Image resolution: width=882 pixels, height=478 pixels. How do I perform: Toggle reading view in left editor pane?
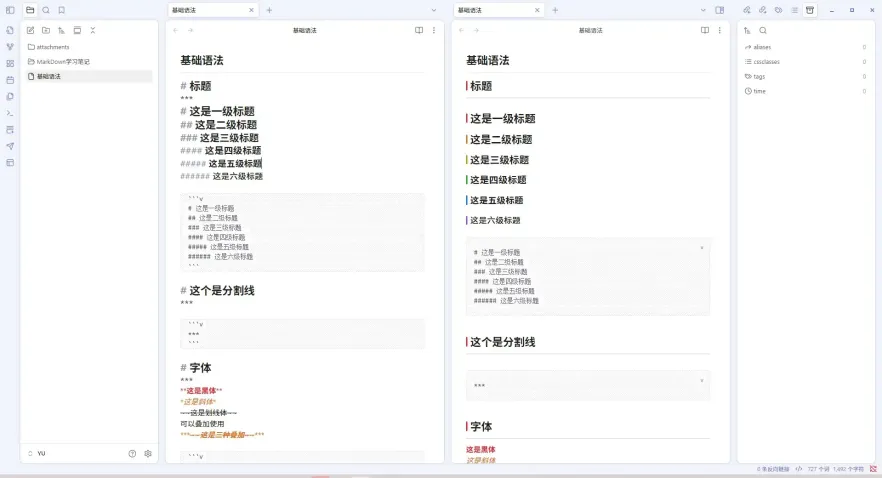[x=419, y=30]
